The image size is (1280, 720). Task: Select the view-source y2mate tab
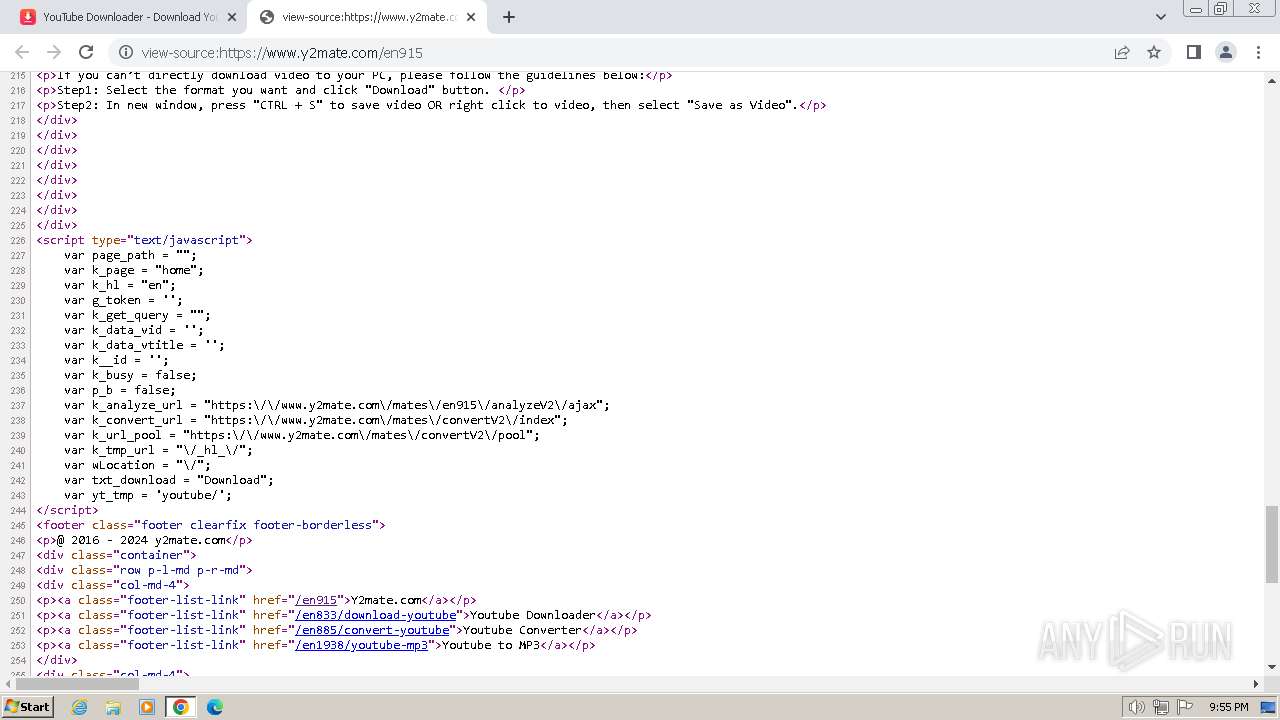(x=366, y=17)
